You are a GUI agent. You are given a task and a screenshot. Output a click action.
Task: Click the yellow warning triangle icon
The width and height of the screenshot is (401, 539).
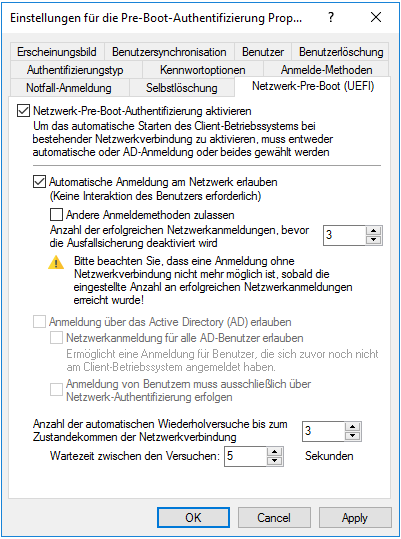pyautogui.click(x=56, y=263)
